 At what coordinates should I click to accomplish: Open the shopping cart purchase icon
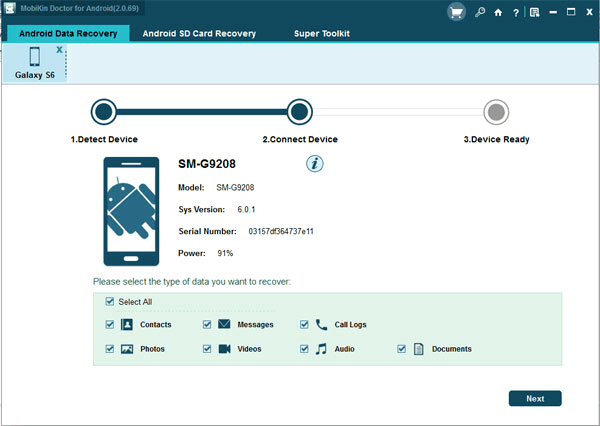(x=456, y=12)
